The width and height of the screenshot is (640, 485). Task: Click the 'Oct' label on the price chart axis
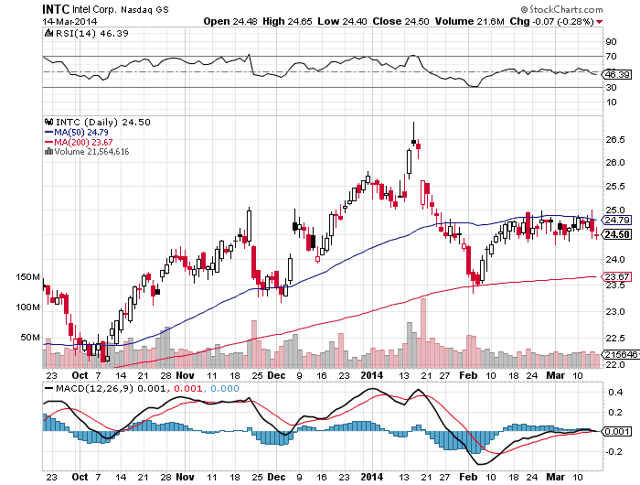tap(80, 376)
